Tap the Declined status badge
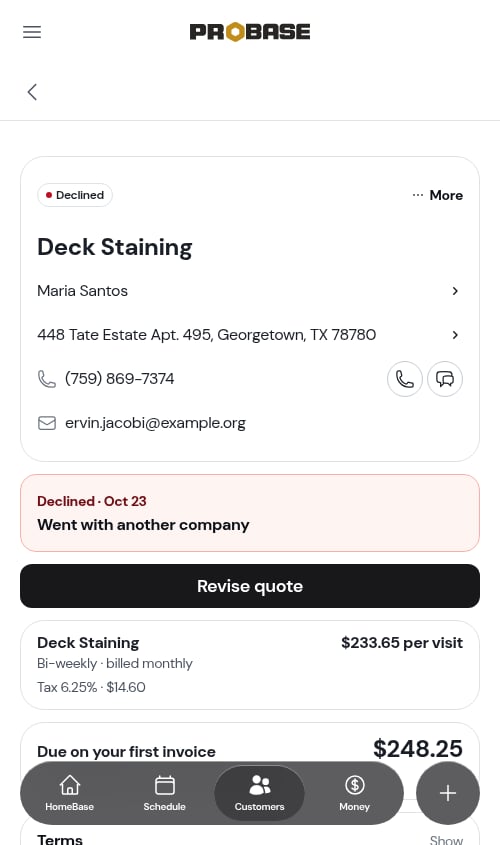Viewport: 500px width, 845px height. pos(75,195)
